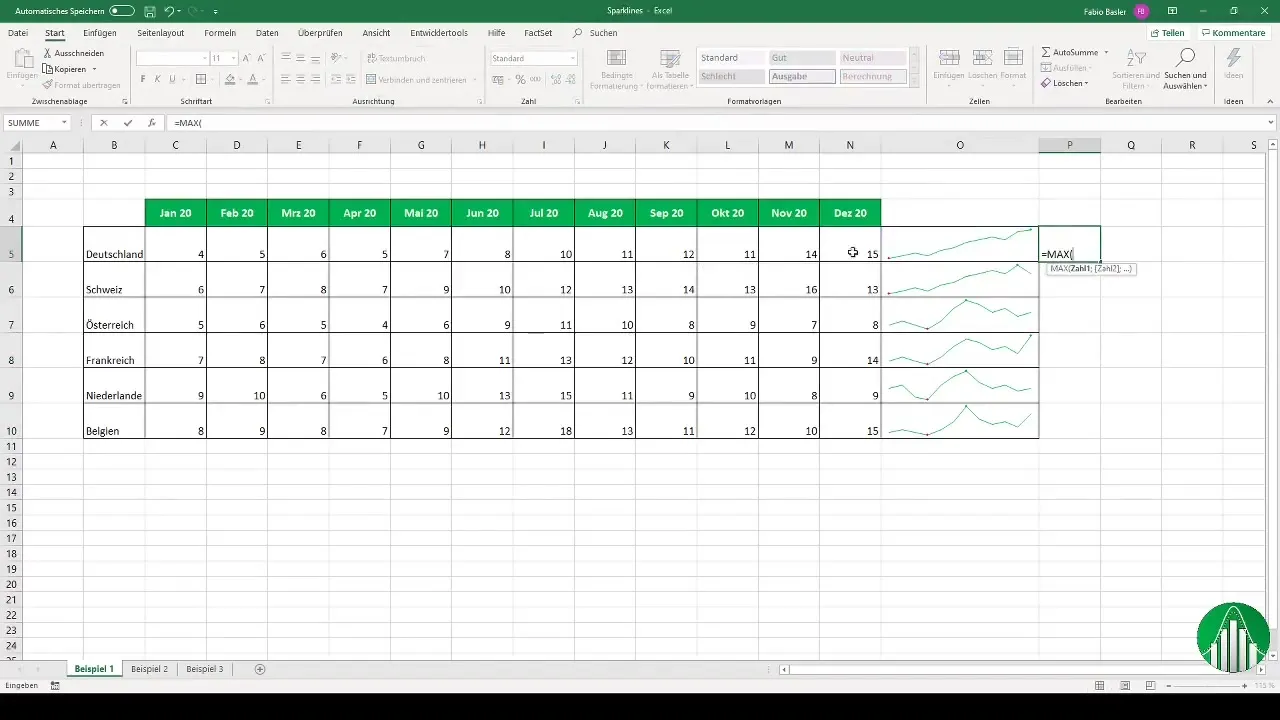This screenshot has width=1280, height=720.
Task: Switch to the Formeln tab
Action: click(x=220, y=33)
